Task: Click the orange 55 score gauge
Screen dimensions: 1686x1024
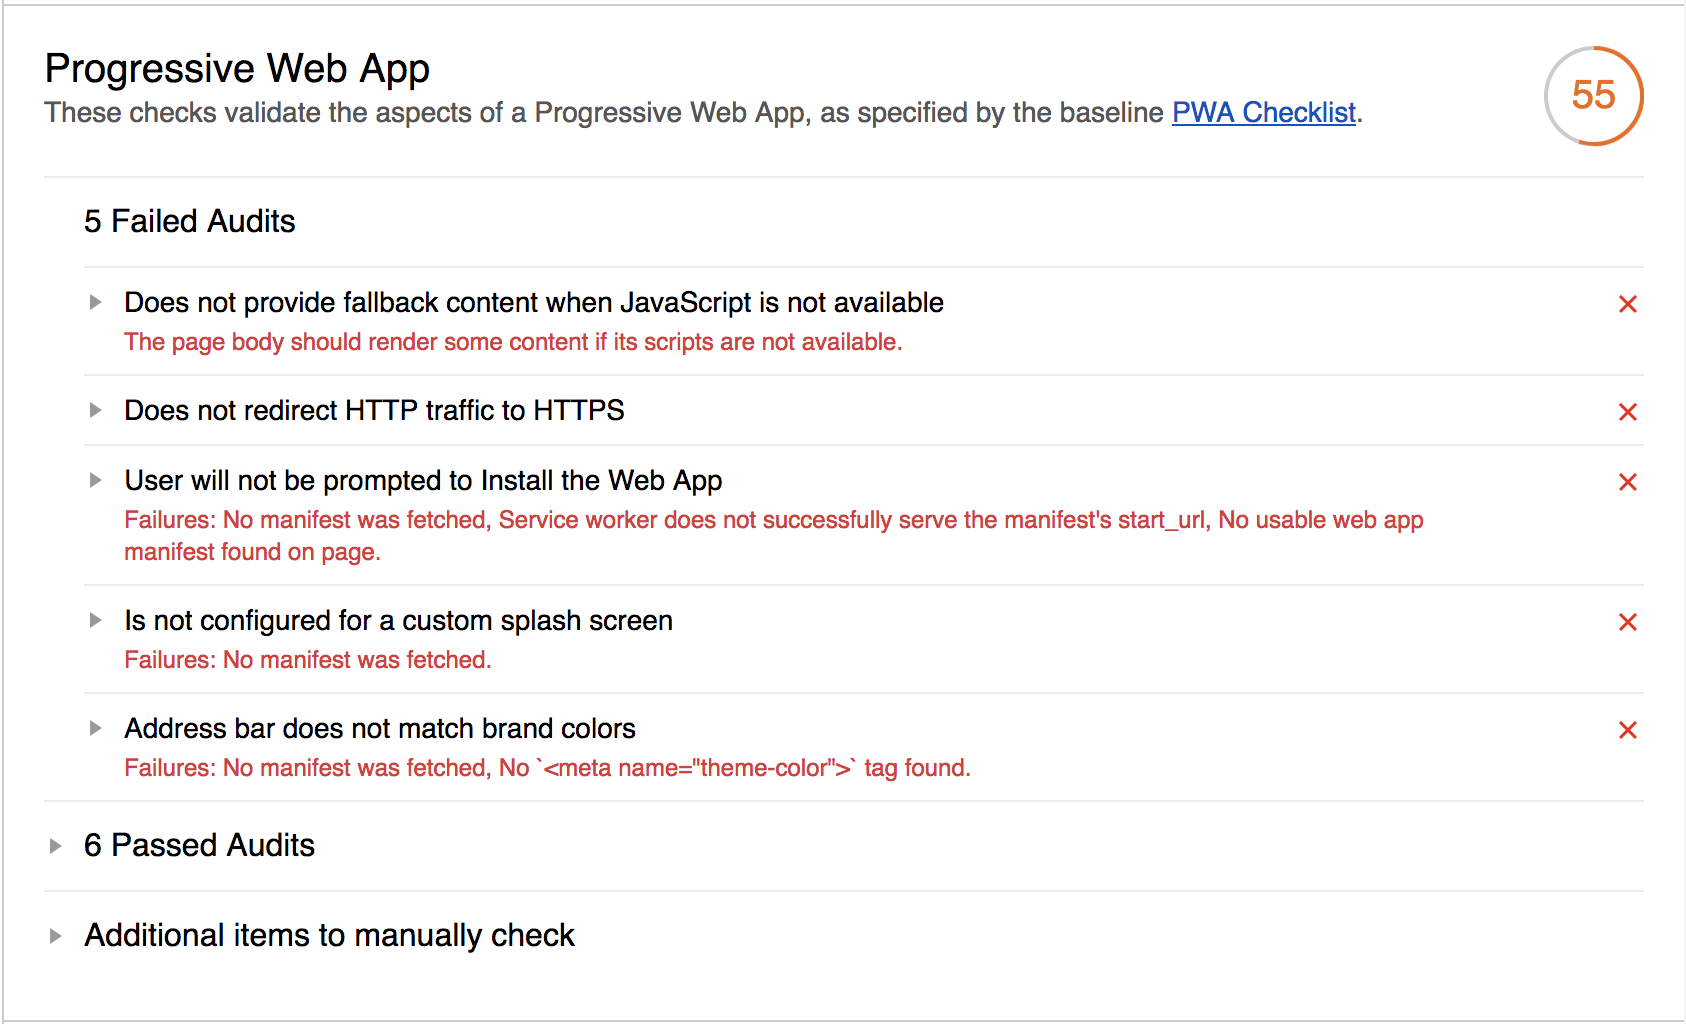Action: point(1593,96)
